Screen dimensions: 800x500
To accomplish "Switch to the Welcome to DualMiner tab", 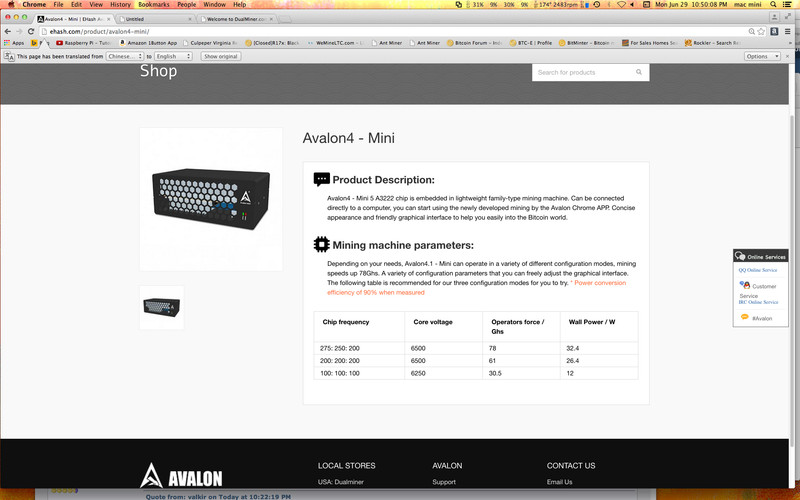I will click(237, 19).
